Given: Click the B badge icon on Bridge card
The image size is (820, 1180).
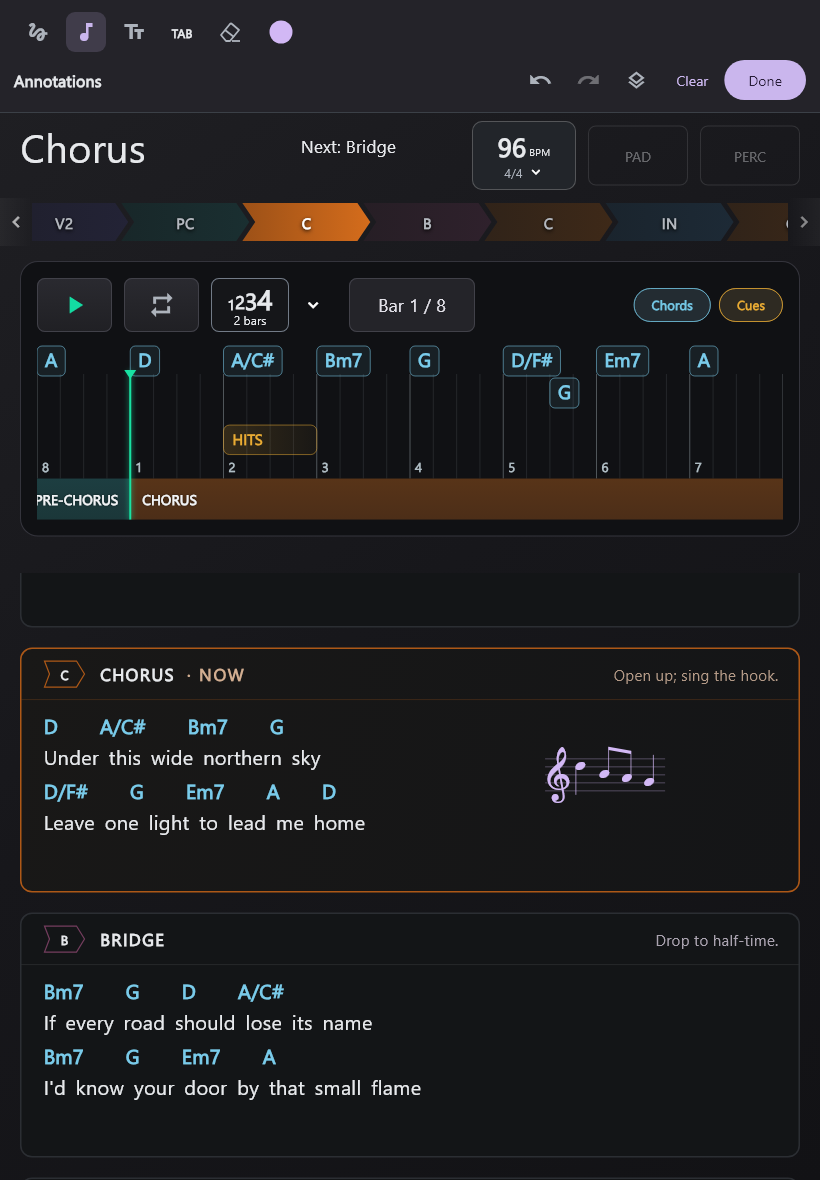Looking at the screenshot, I should (64, 940).
